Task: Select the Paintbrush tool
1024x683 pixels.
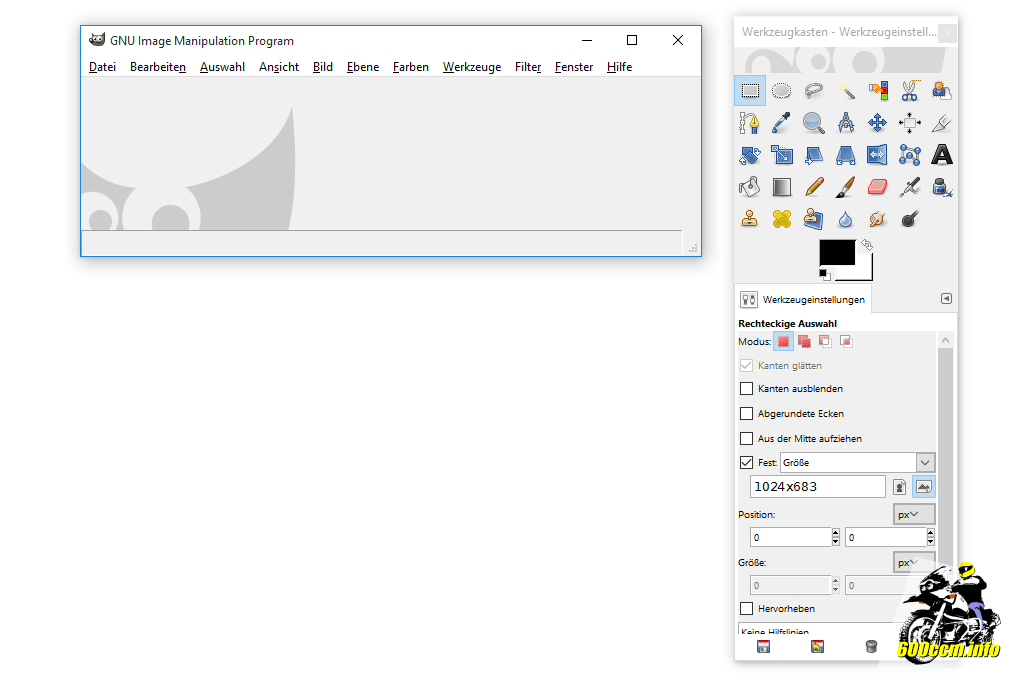Action: (x=846, y=187)
